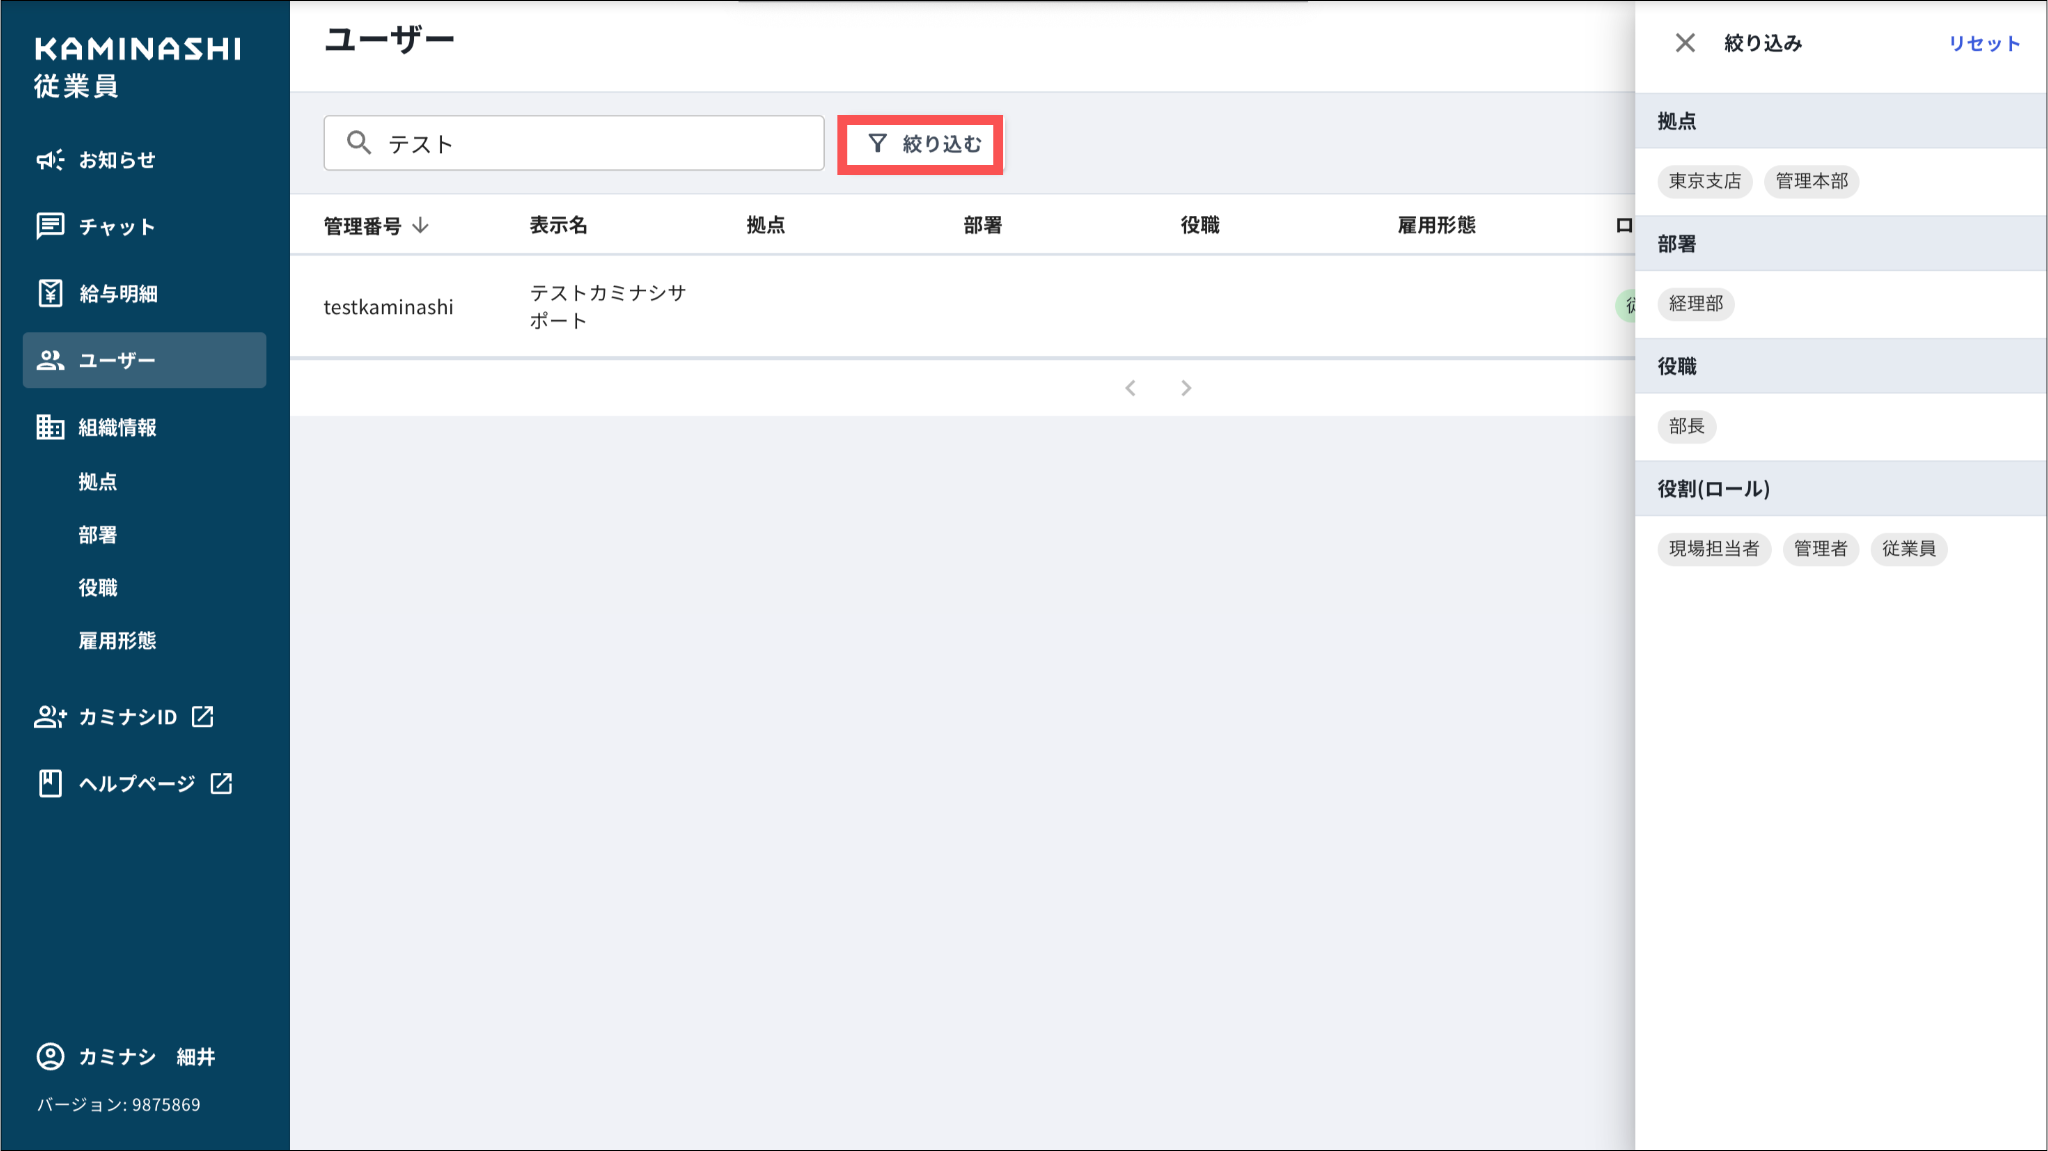Toggle the 経理部 department chip
2048x1151 pixels.
(1695, 304)
